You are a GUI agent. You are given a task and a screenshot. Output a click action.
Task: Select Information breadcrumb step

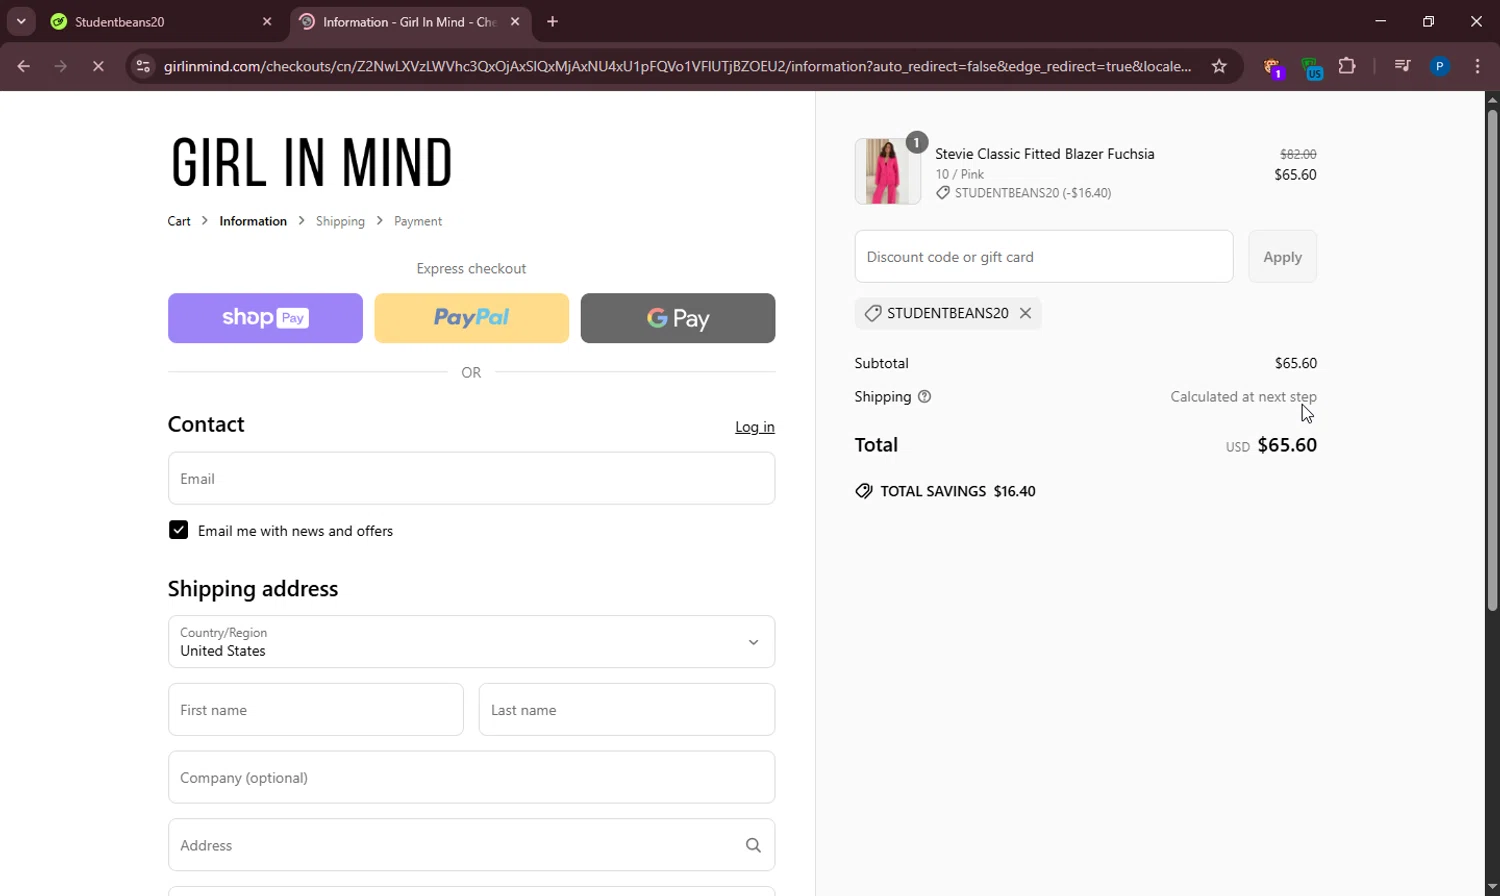click(x=253, y=221)
